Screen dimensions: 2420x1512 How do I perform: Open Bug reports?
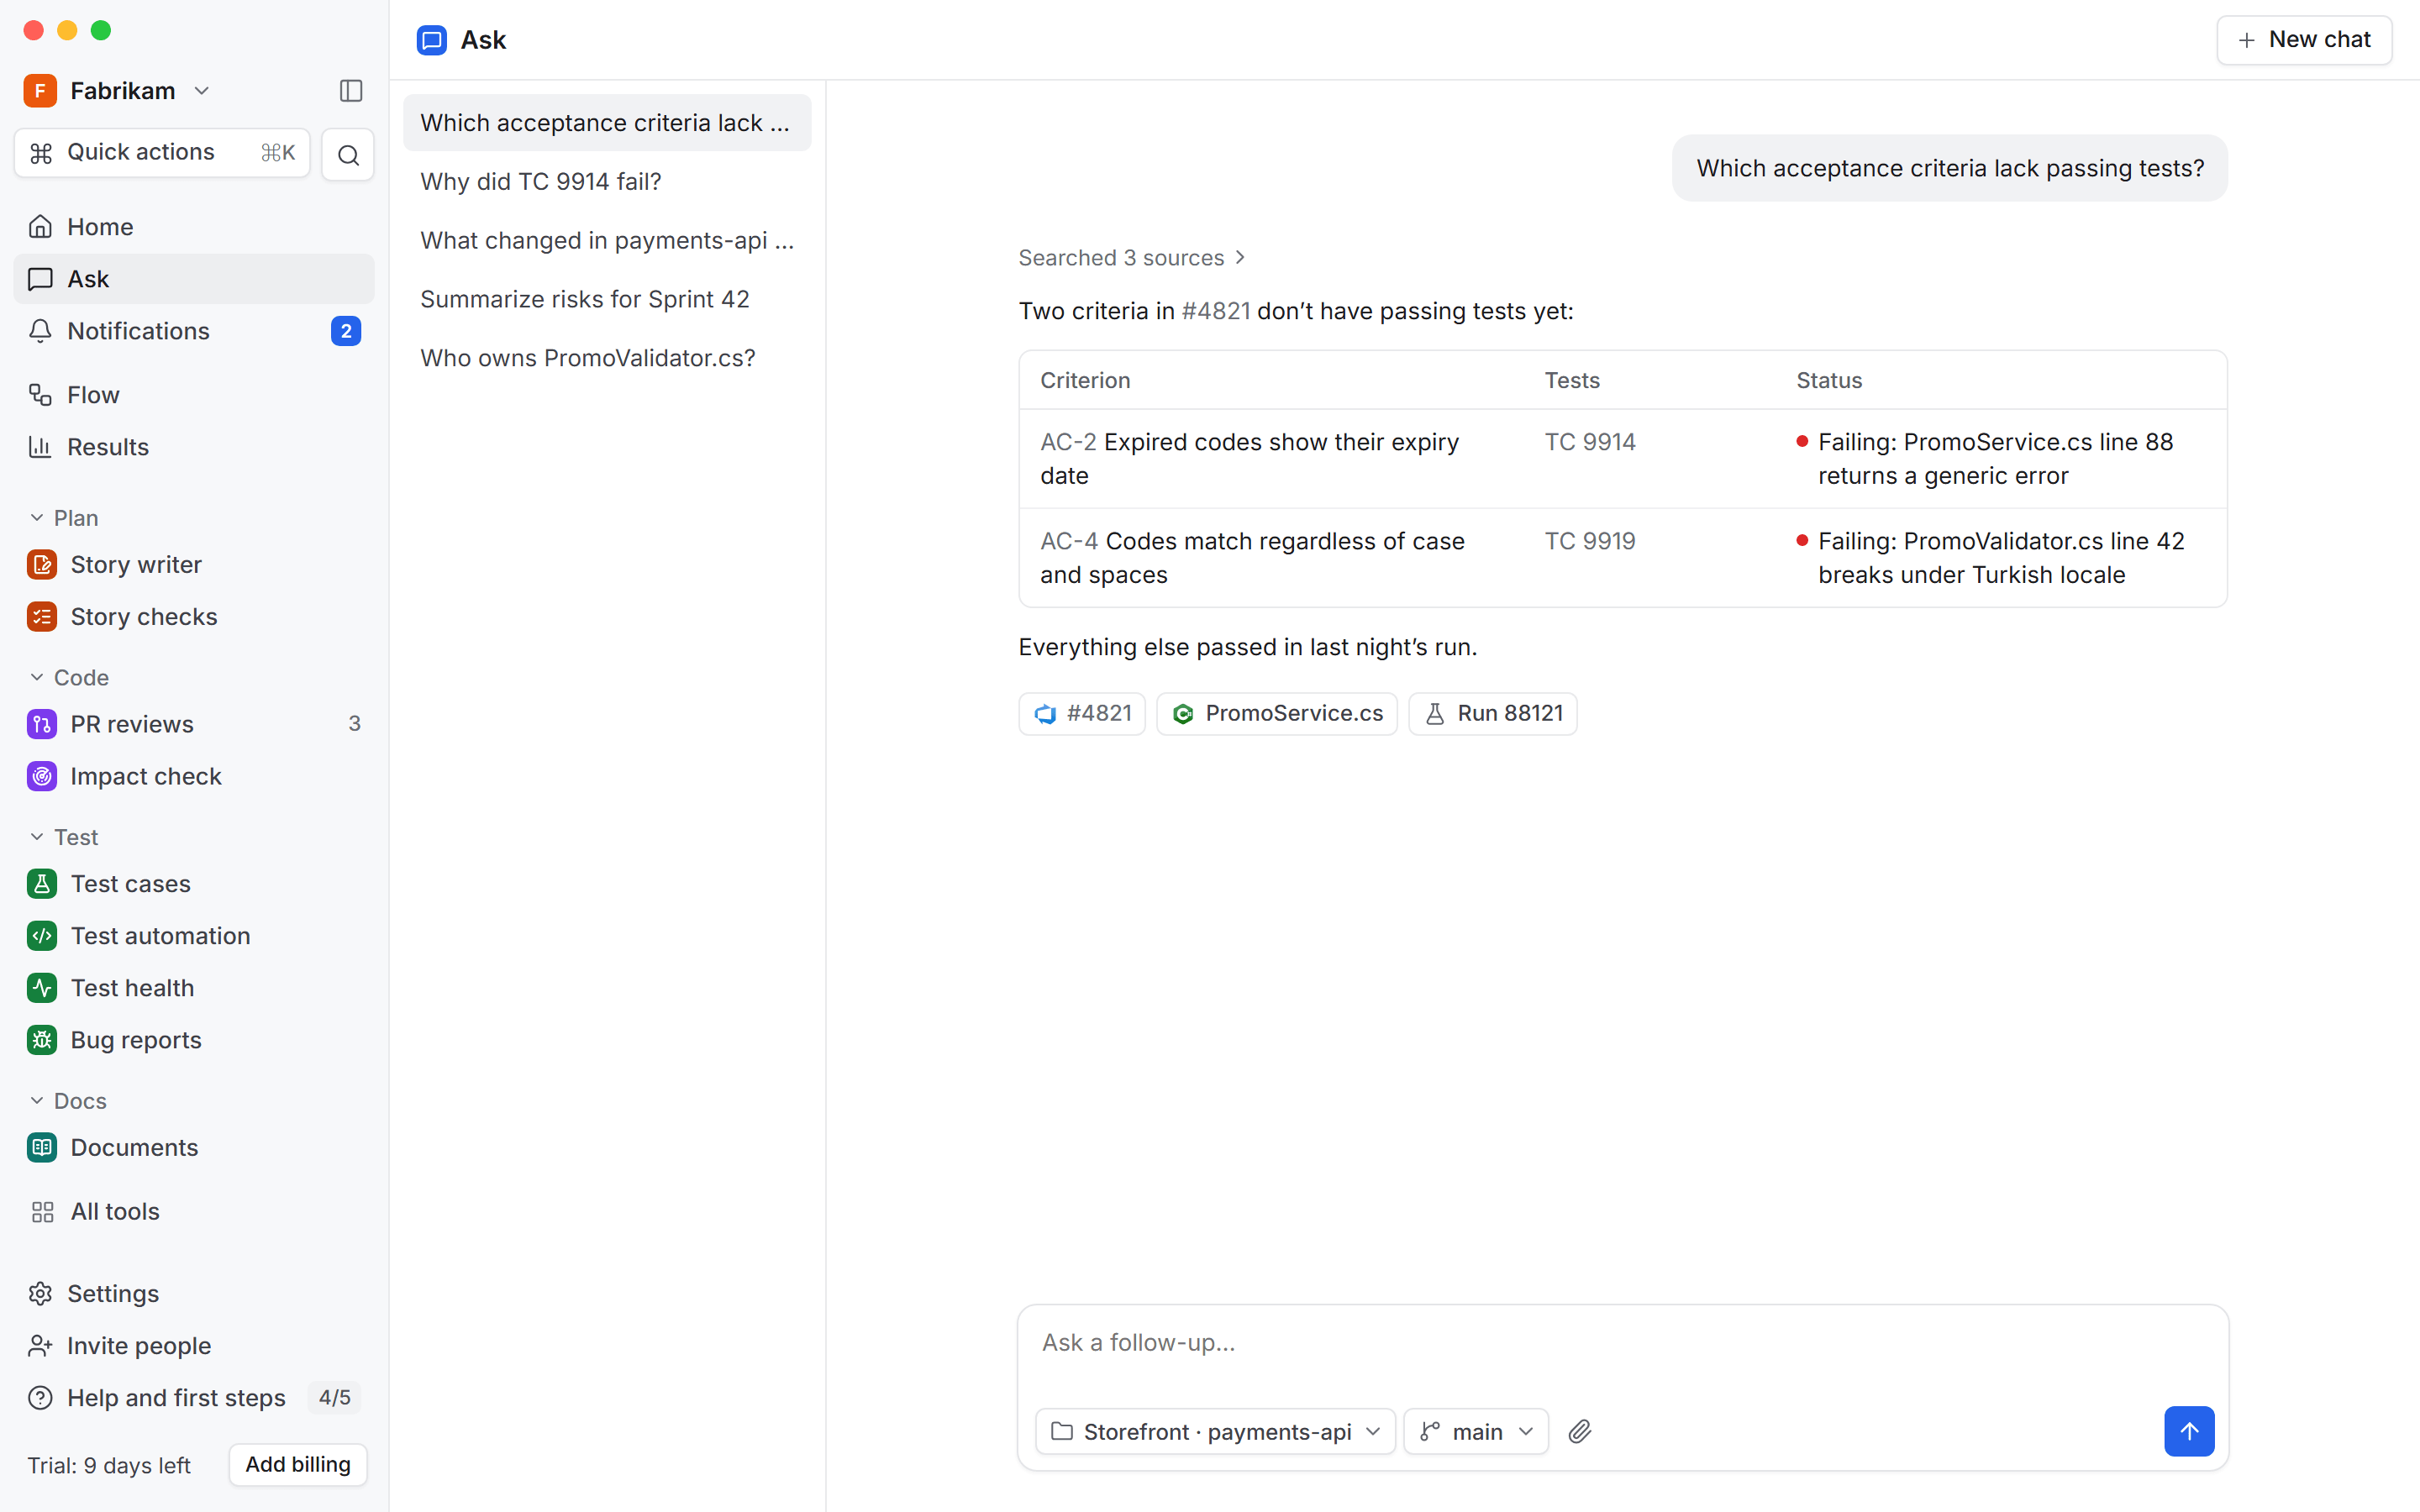[x=194, y=1040]
